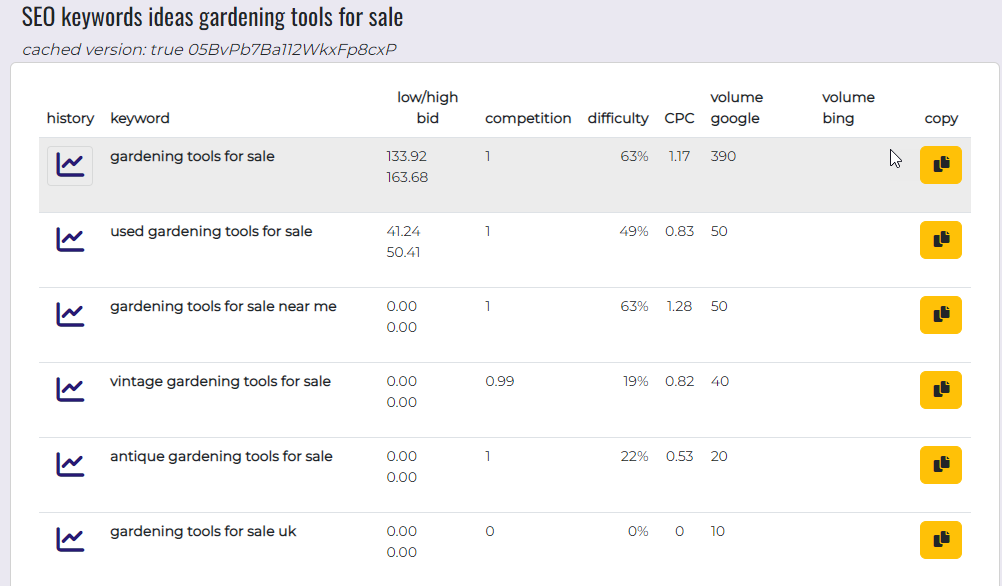Viewport: 1002px width, 586px height.
Task: Click the volume google column header
Action: (736, 107)
